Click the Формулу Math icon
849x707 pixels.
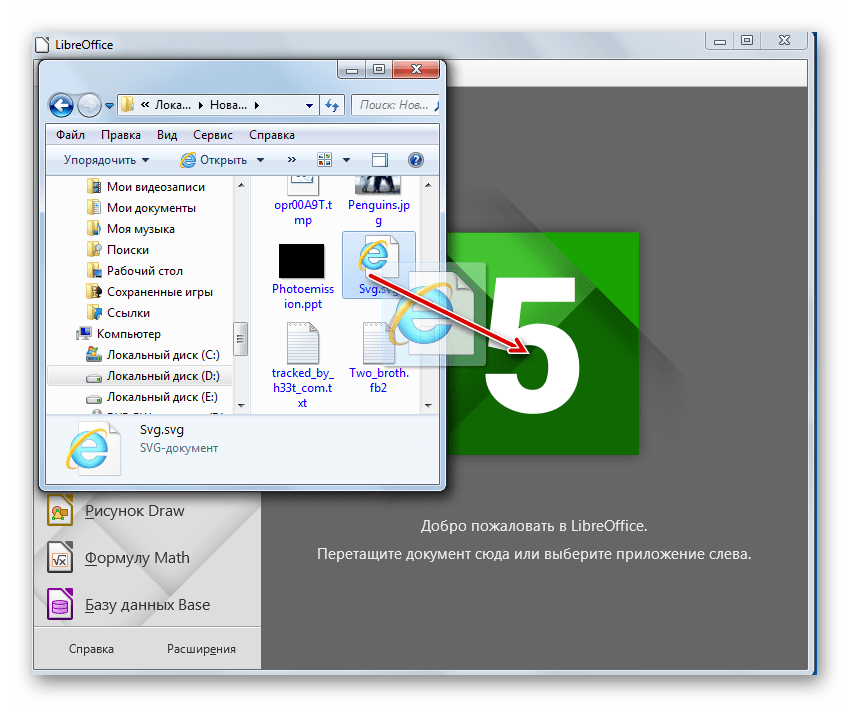(59, 558)
